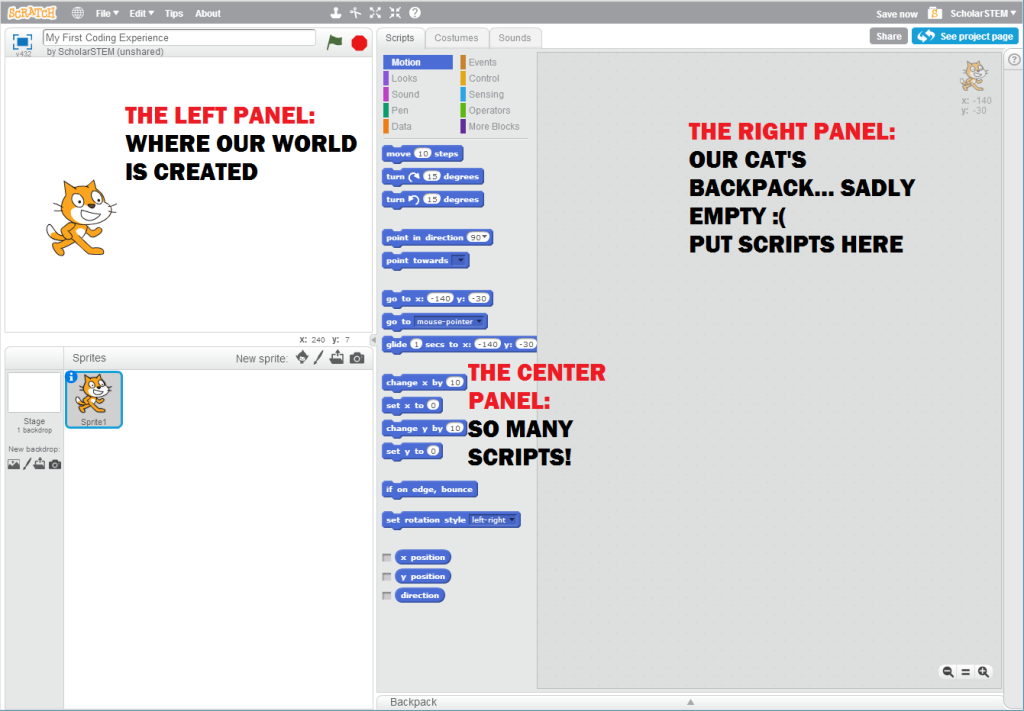
Task: Create new sprite from camera
Action: tap(357, 358)
